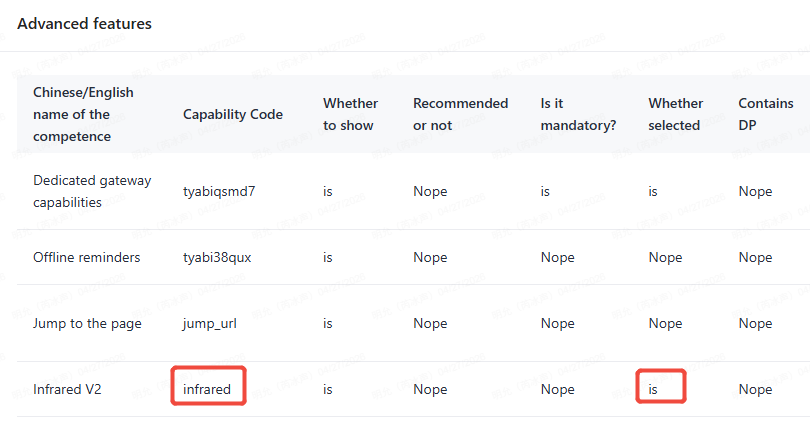
Task: Click the "Capability Code" column header
Action: pyautogui.click(x=232, y=114)
